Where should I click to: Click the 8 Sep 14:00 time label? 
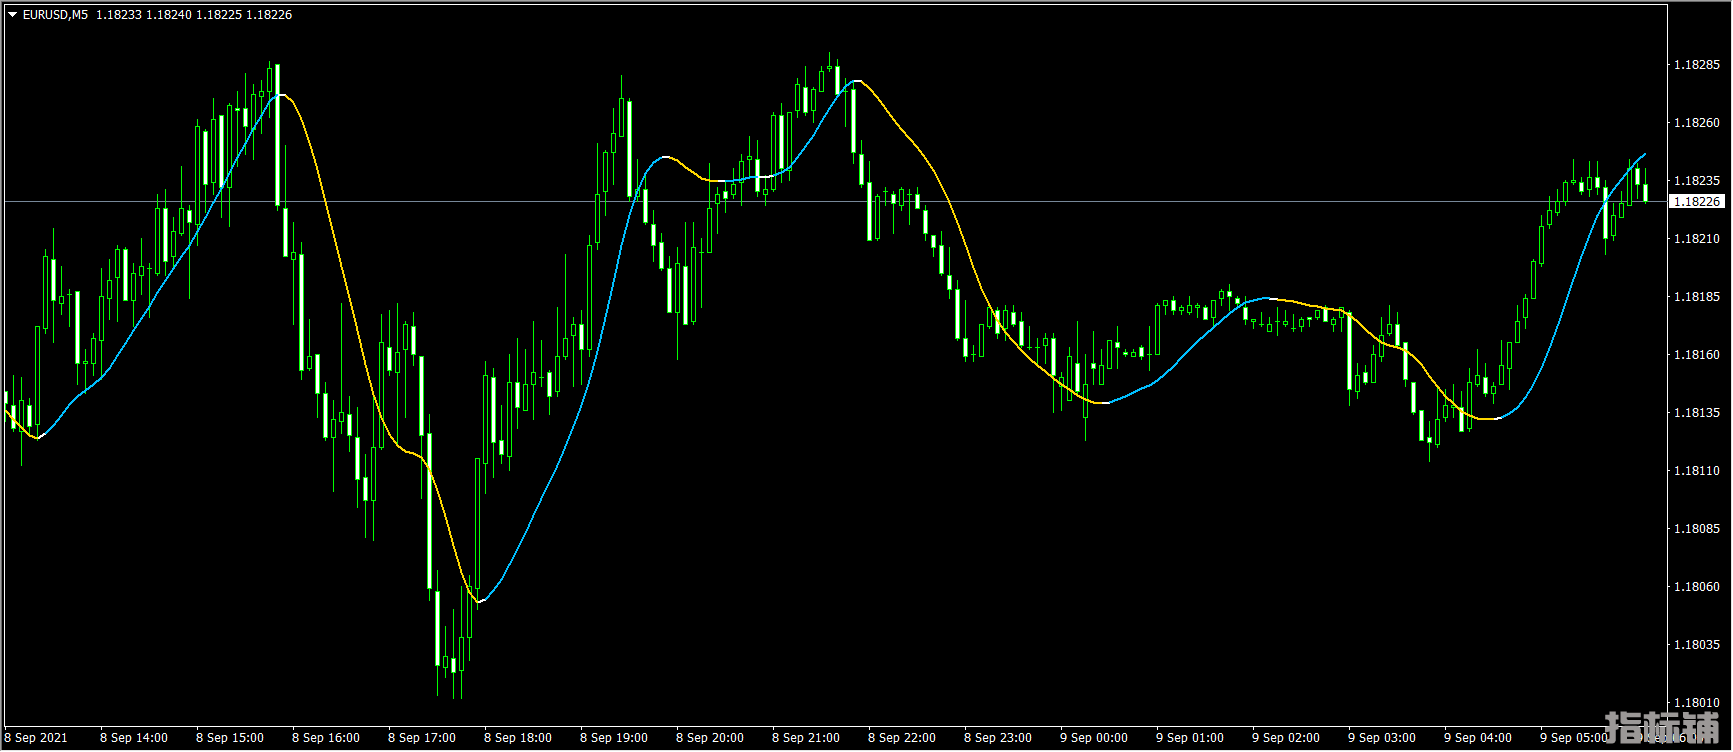[134, 738]
